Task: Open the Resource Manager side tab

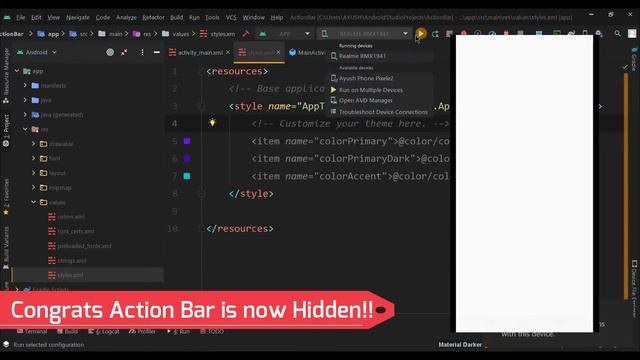Action: pyautogui.click(x=6, y=76)
